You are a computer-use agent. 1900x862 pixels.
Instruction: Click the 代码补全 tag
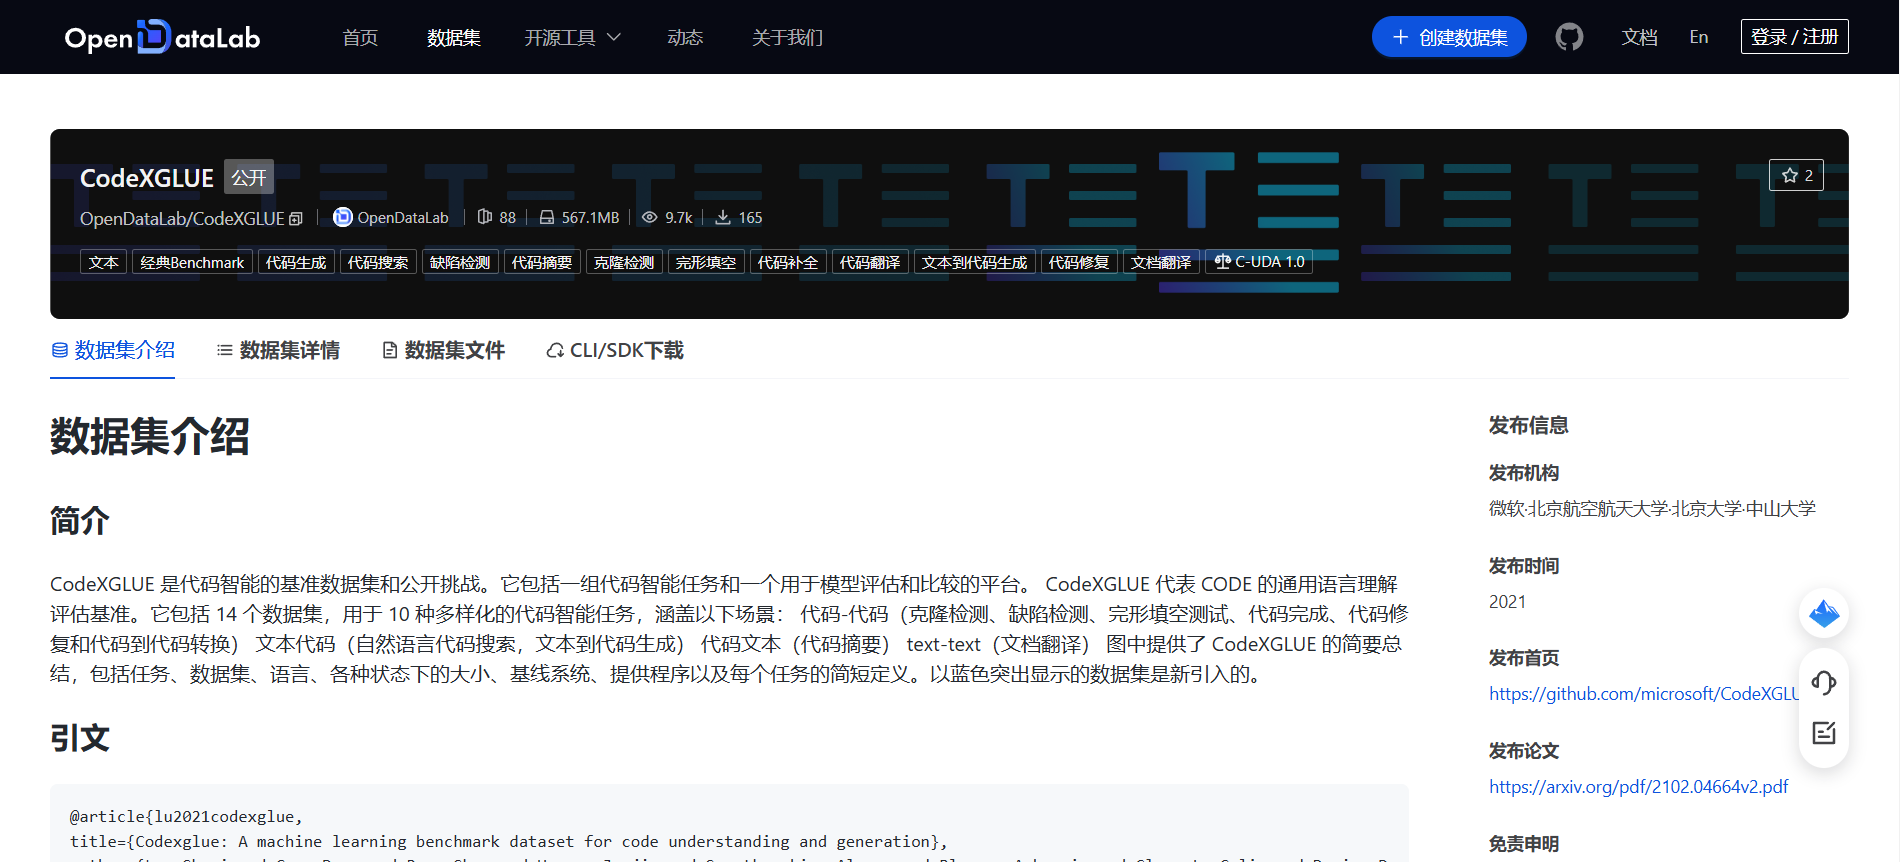click(x=788, y=262)
